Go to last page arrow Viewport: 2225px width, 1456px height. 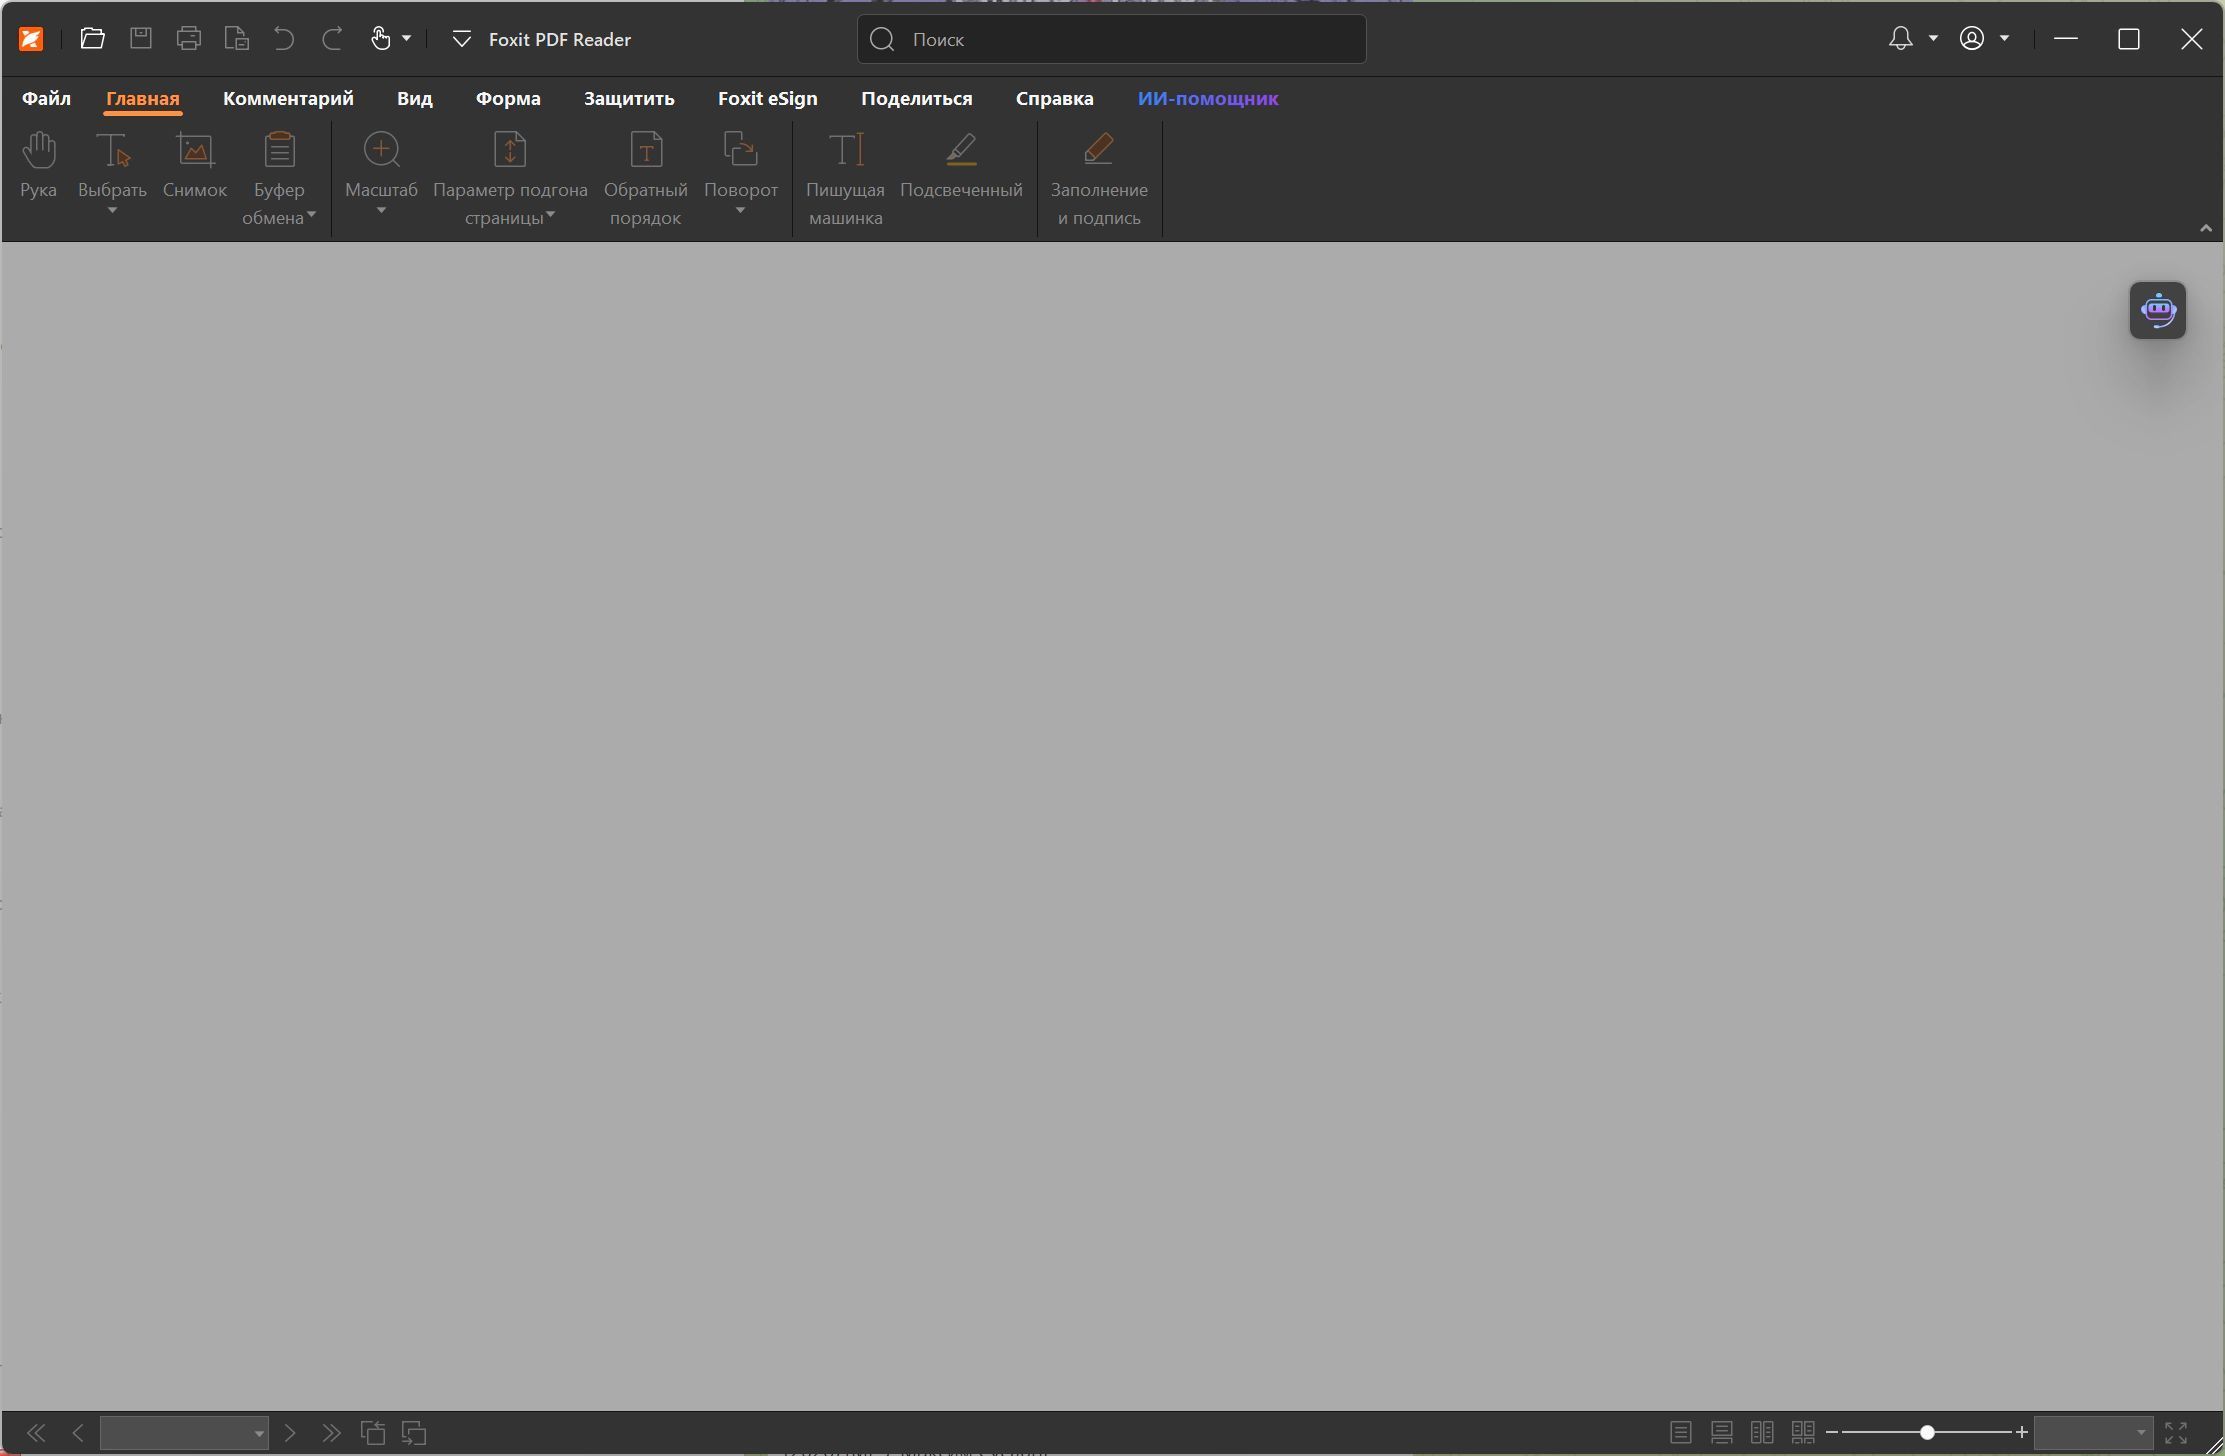click(x=331, y=1433)
